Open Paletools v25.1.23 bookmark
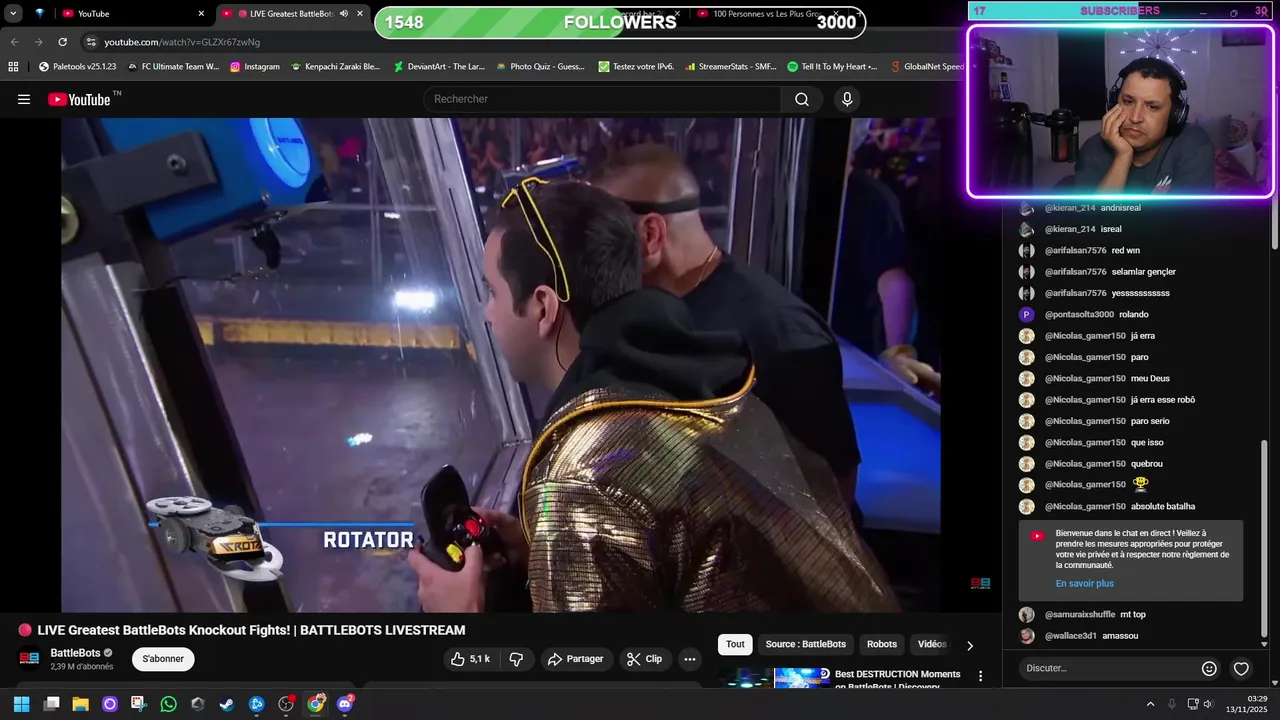Image resolution: width=1280 pixels, height=720 pixels. pos(77,67)
